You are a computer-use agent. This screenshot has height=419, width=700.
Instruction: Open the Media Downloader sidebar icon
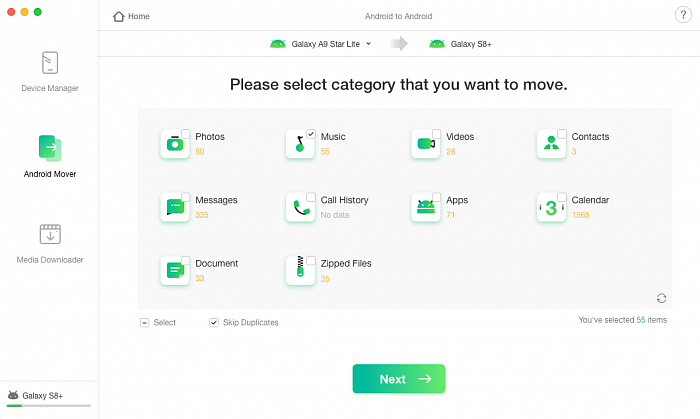(50, 234)
